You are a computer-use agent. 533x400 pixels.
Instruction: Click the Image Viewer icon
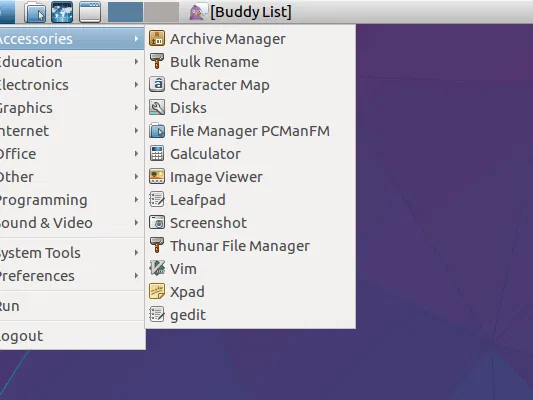157,177
